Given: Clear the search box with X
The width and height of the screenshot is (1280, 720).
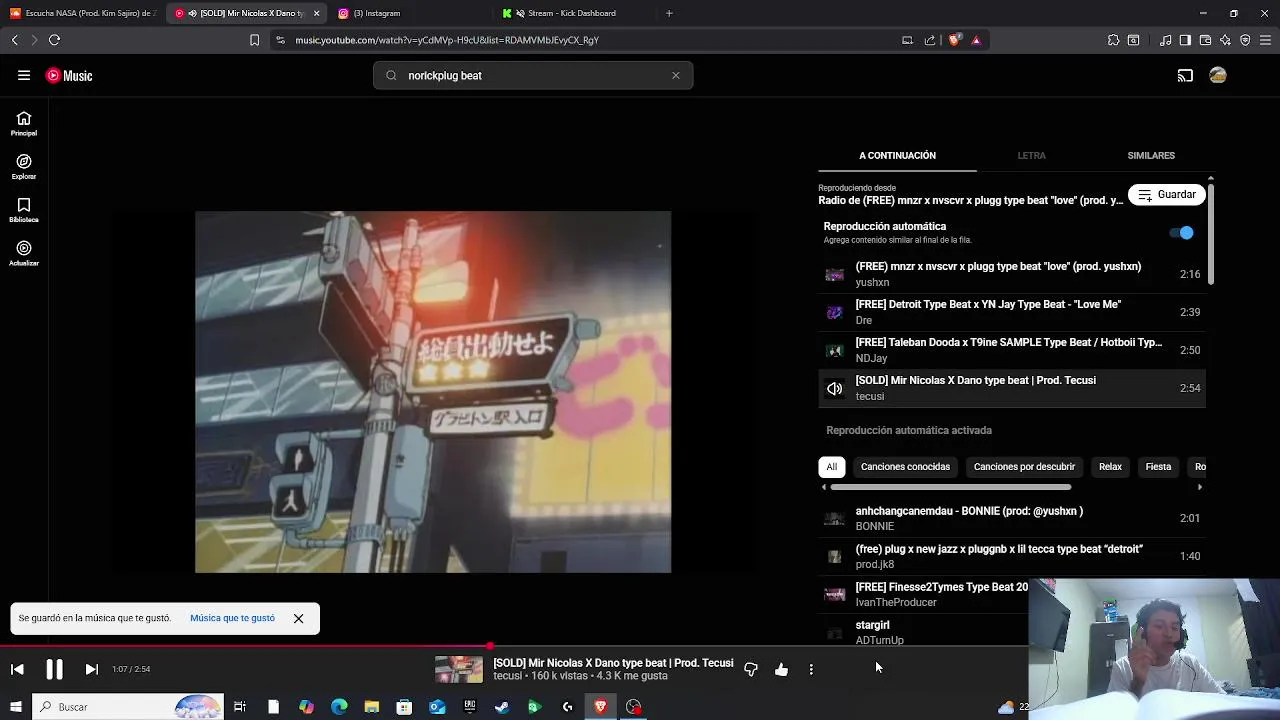Looking at the screenshot, I should [676, 75].
